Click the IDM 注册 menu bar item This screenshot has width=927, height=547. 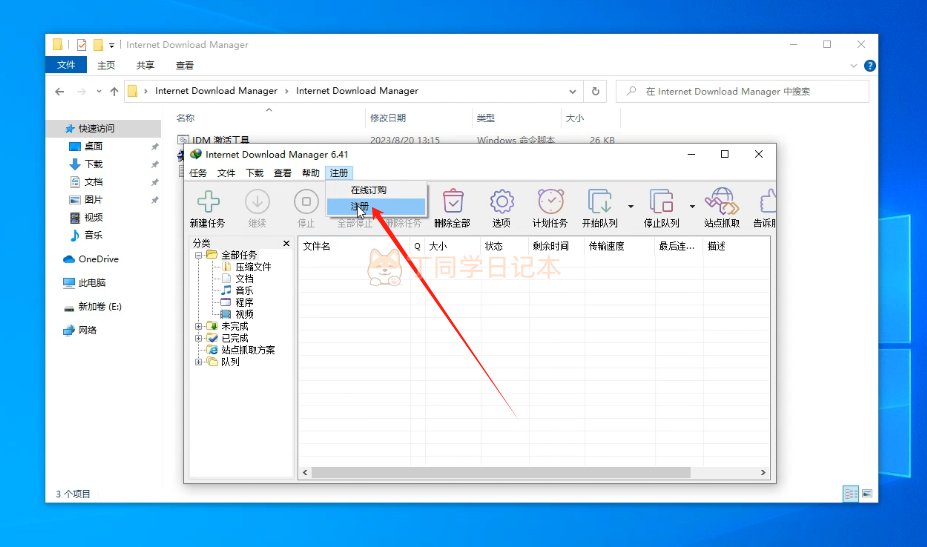(339, 173)
